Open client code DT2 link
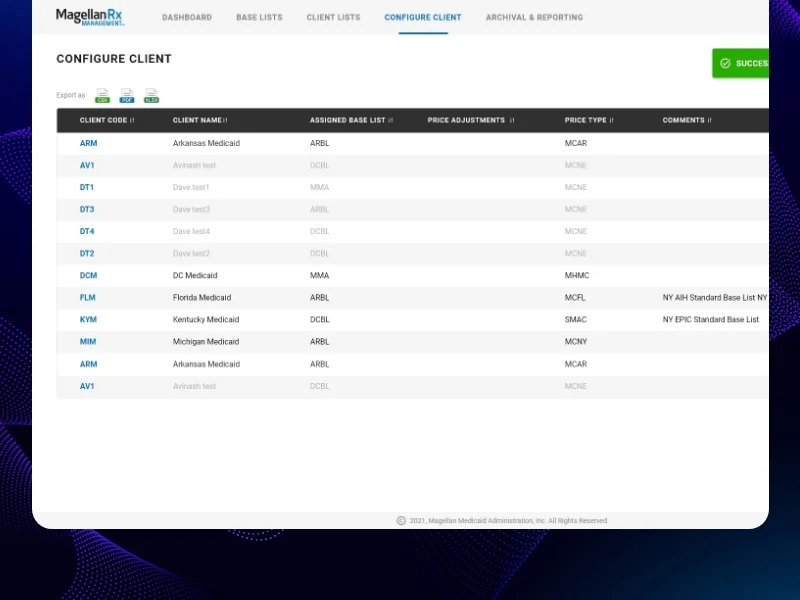This screenshot has width=800, height=600. (x=87, y=254)
